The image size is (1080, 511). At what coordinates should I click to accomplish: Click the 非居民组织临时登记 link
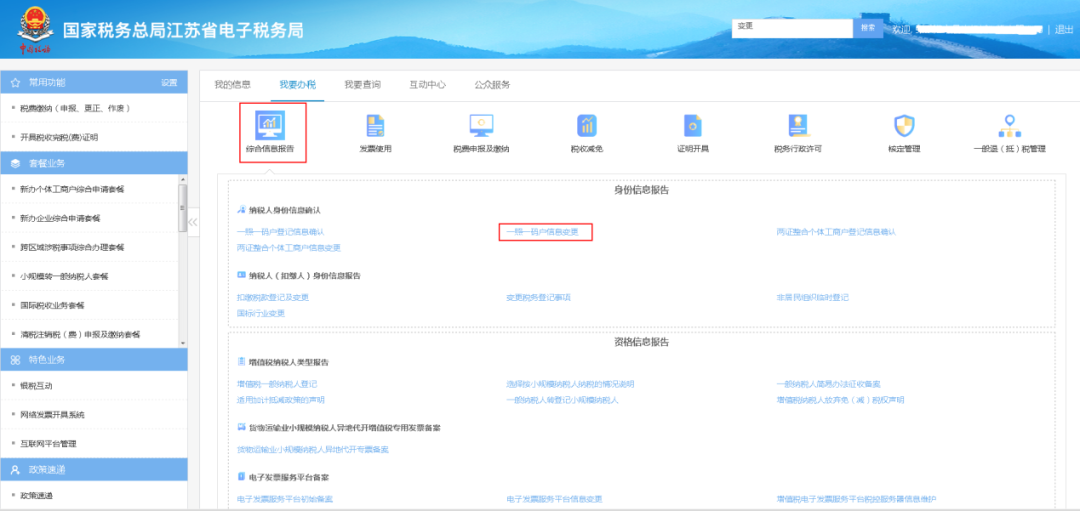(x=813, y=298)
